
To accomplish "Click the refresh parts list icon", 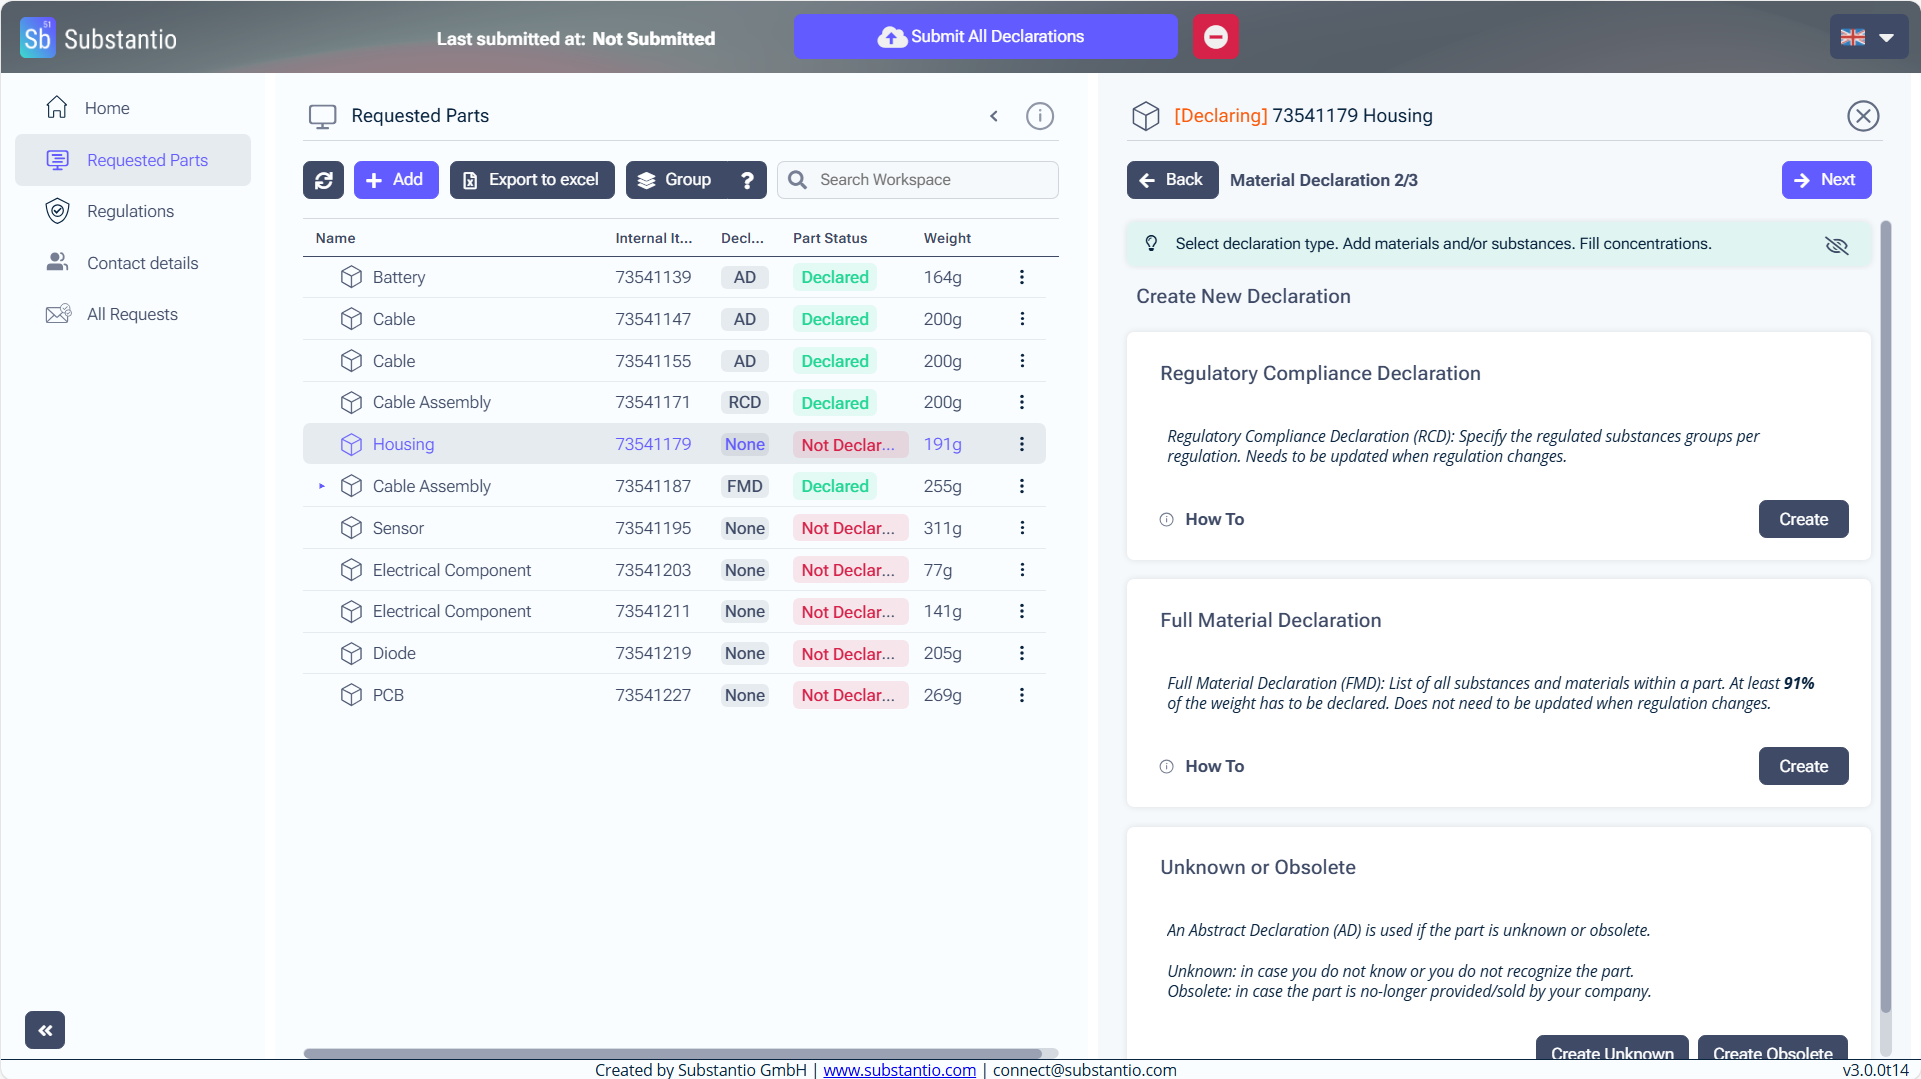I will (323, 180).
